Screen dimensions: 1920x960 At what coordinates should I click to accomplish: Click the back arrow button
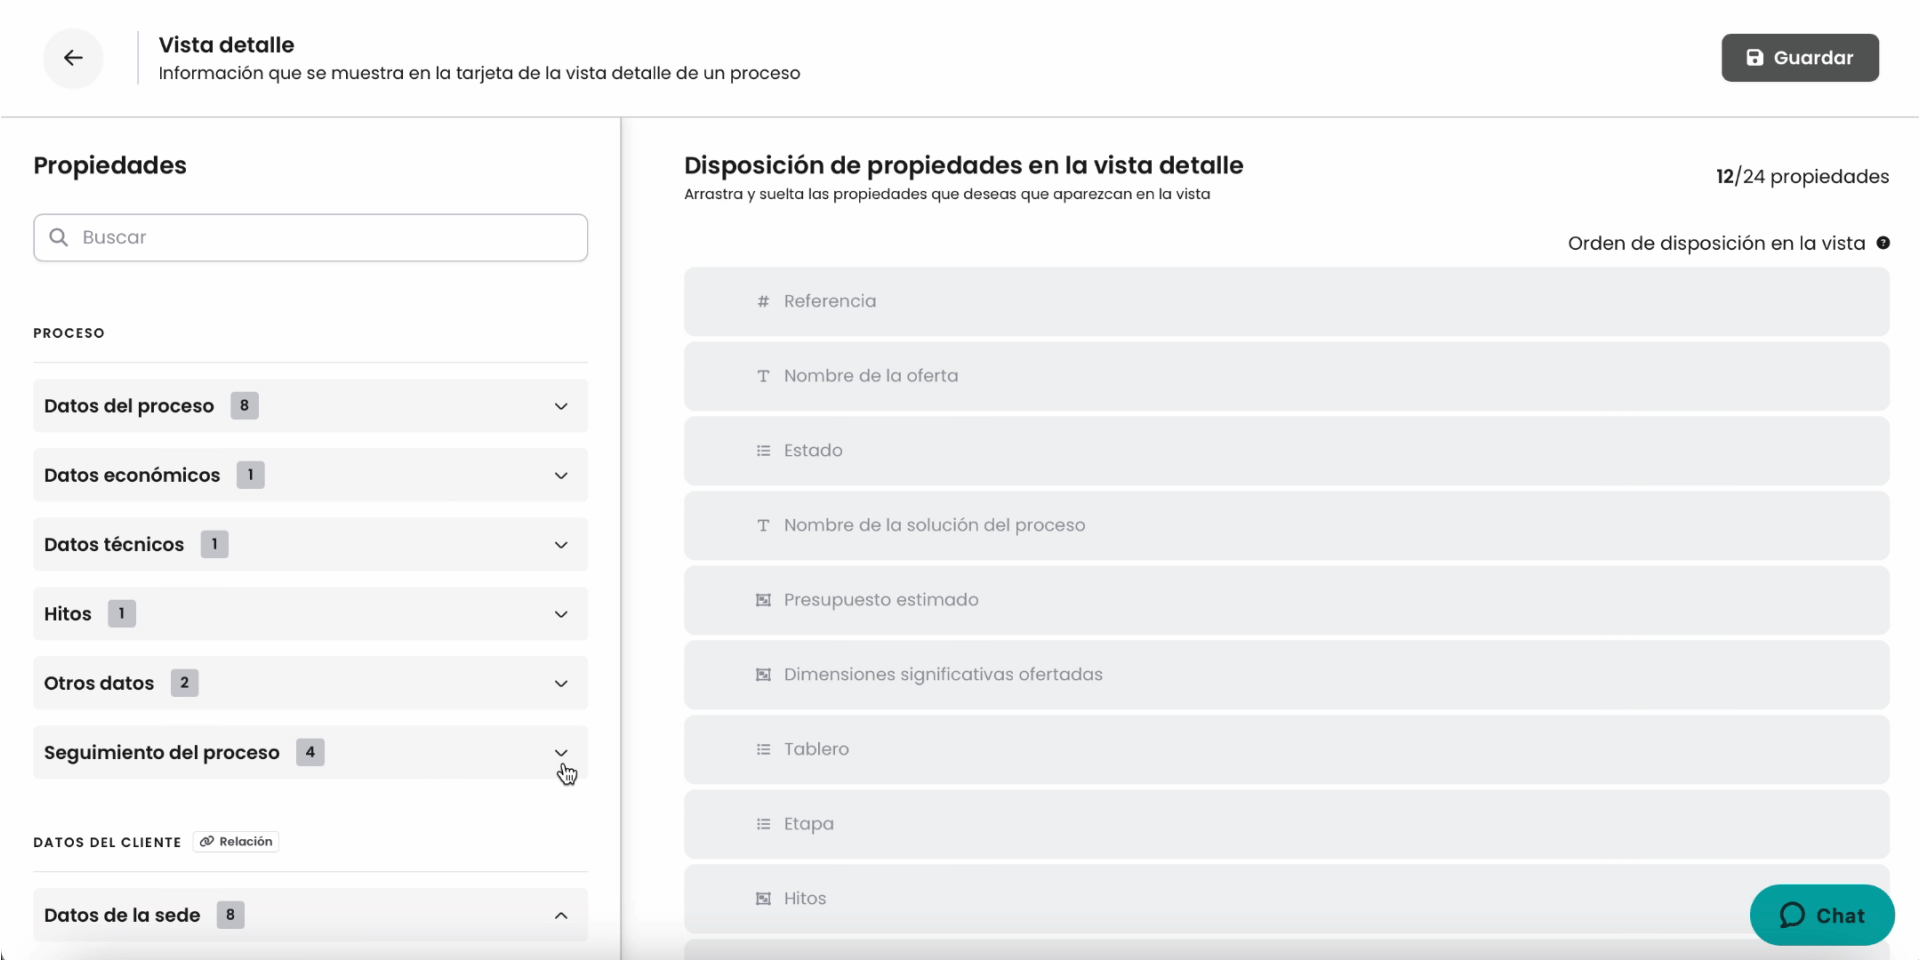click(x=73, y=58)
